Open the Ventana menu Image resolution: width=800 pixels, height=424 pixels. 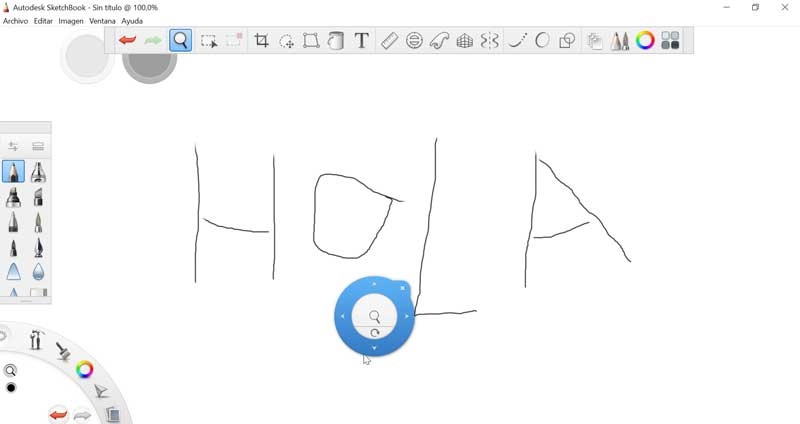[102, 21]
